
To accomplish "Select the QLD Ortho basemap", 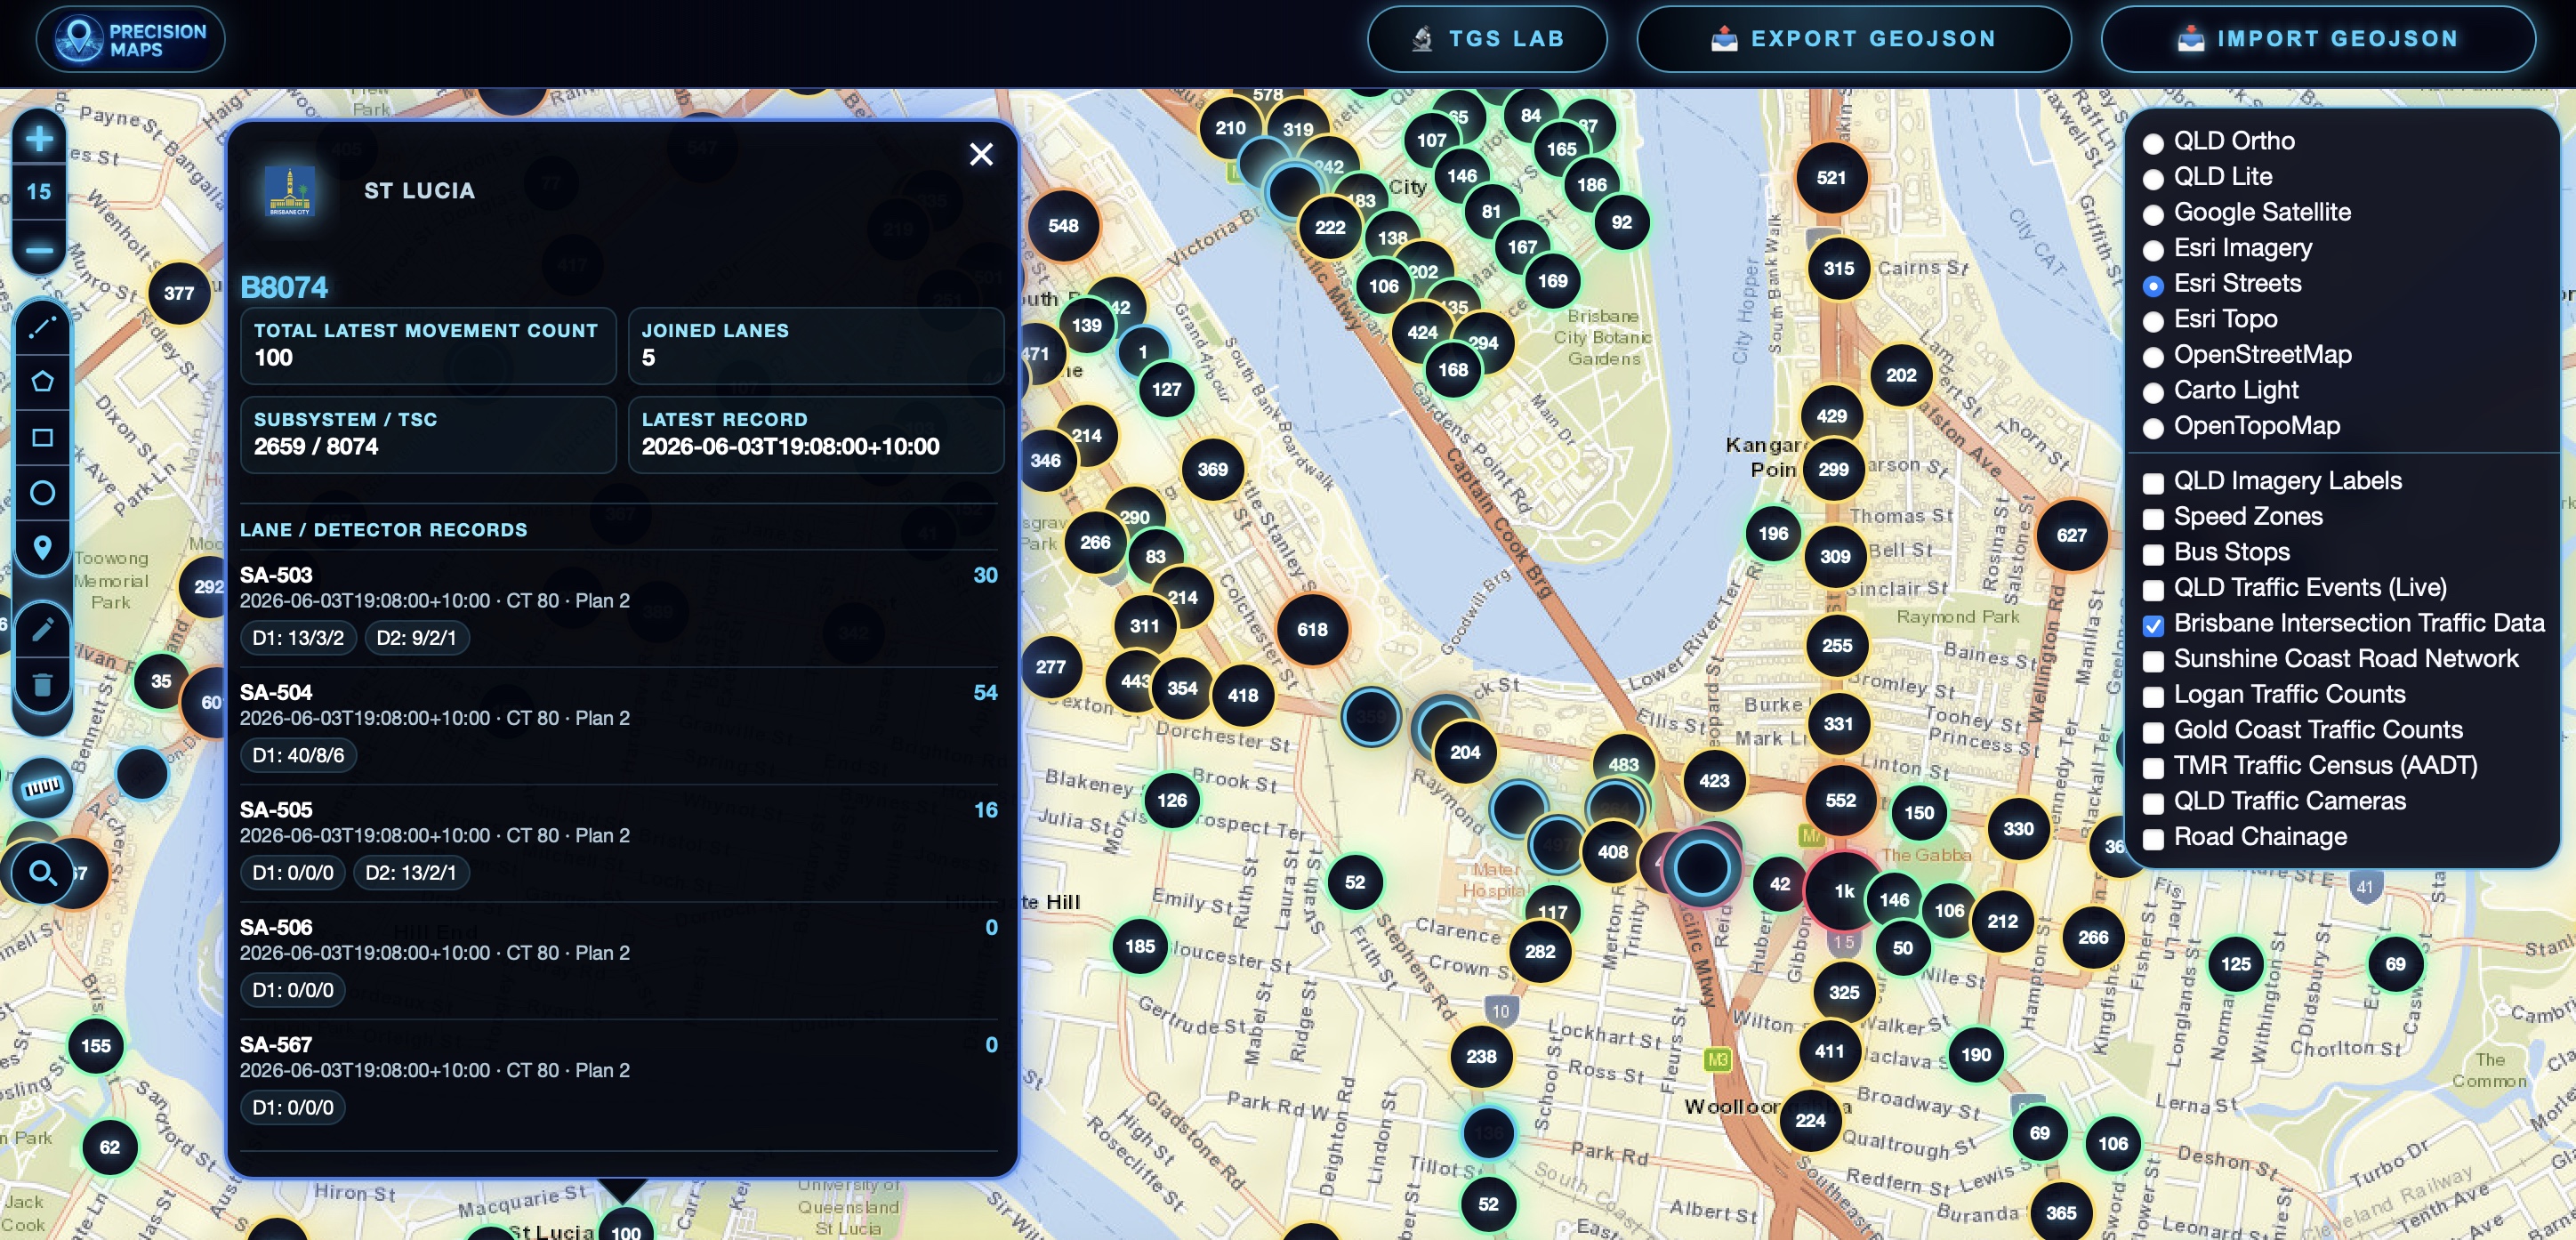I will pos(2153,143).
